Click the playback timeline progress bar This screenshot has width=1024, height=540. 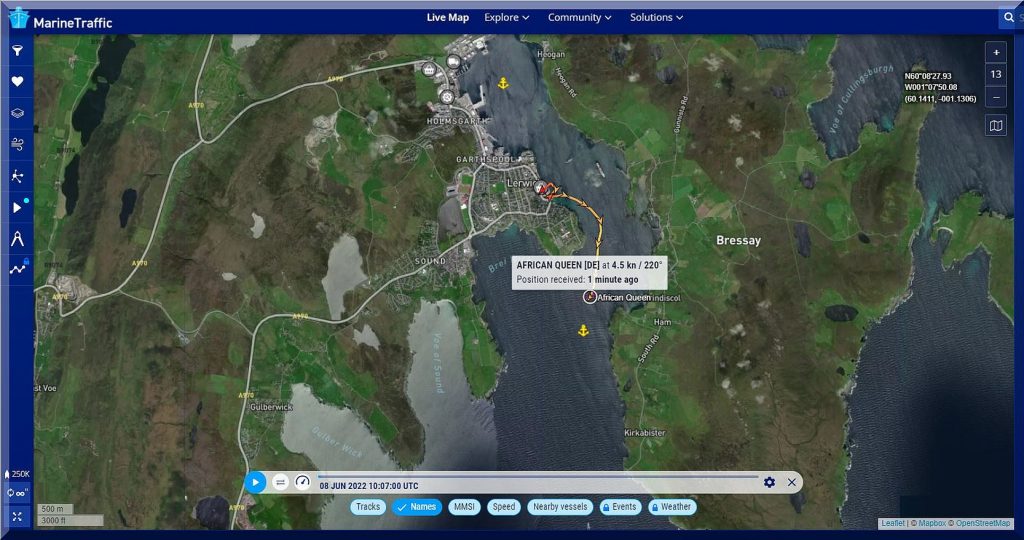pyautogui.click(x=538, y=477)
